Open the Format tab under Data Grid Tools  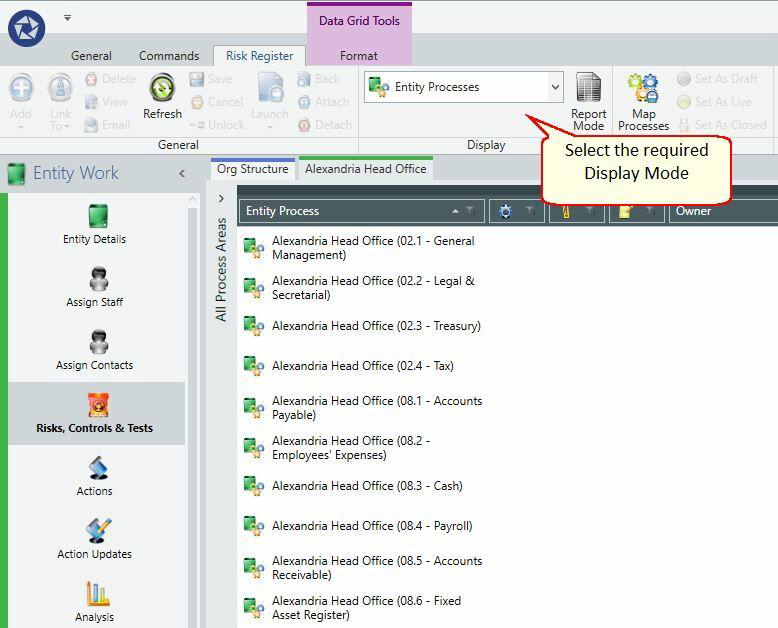pos(359,56)
